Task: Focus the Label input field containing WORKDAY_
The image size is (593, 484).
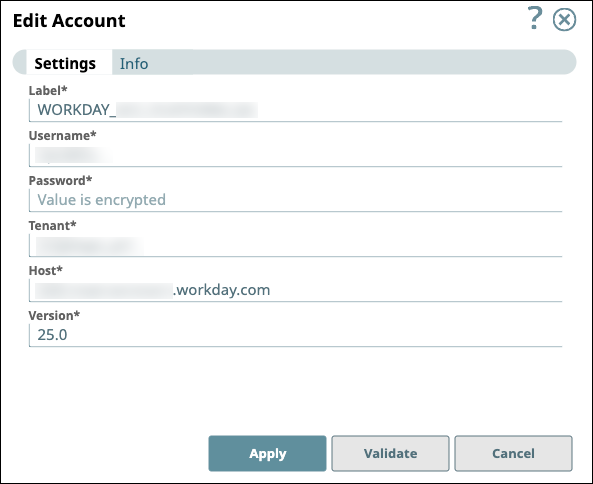Action: pyautogui.click(x=295, y=110)
